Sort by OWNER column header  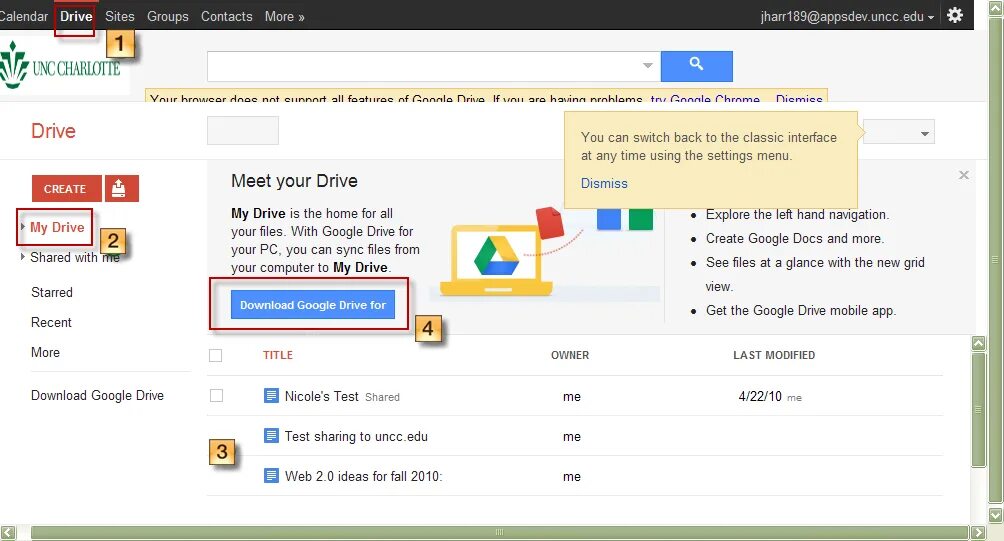click(x=570, y=355)
